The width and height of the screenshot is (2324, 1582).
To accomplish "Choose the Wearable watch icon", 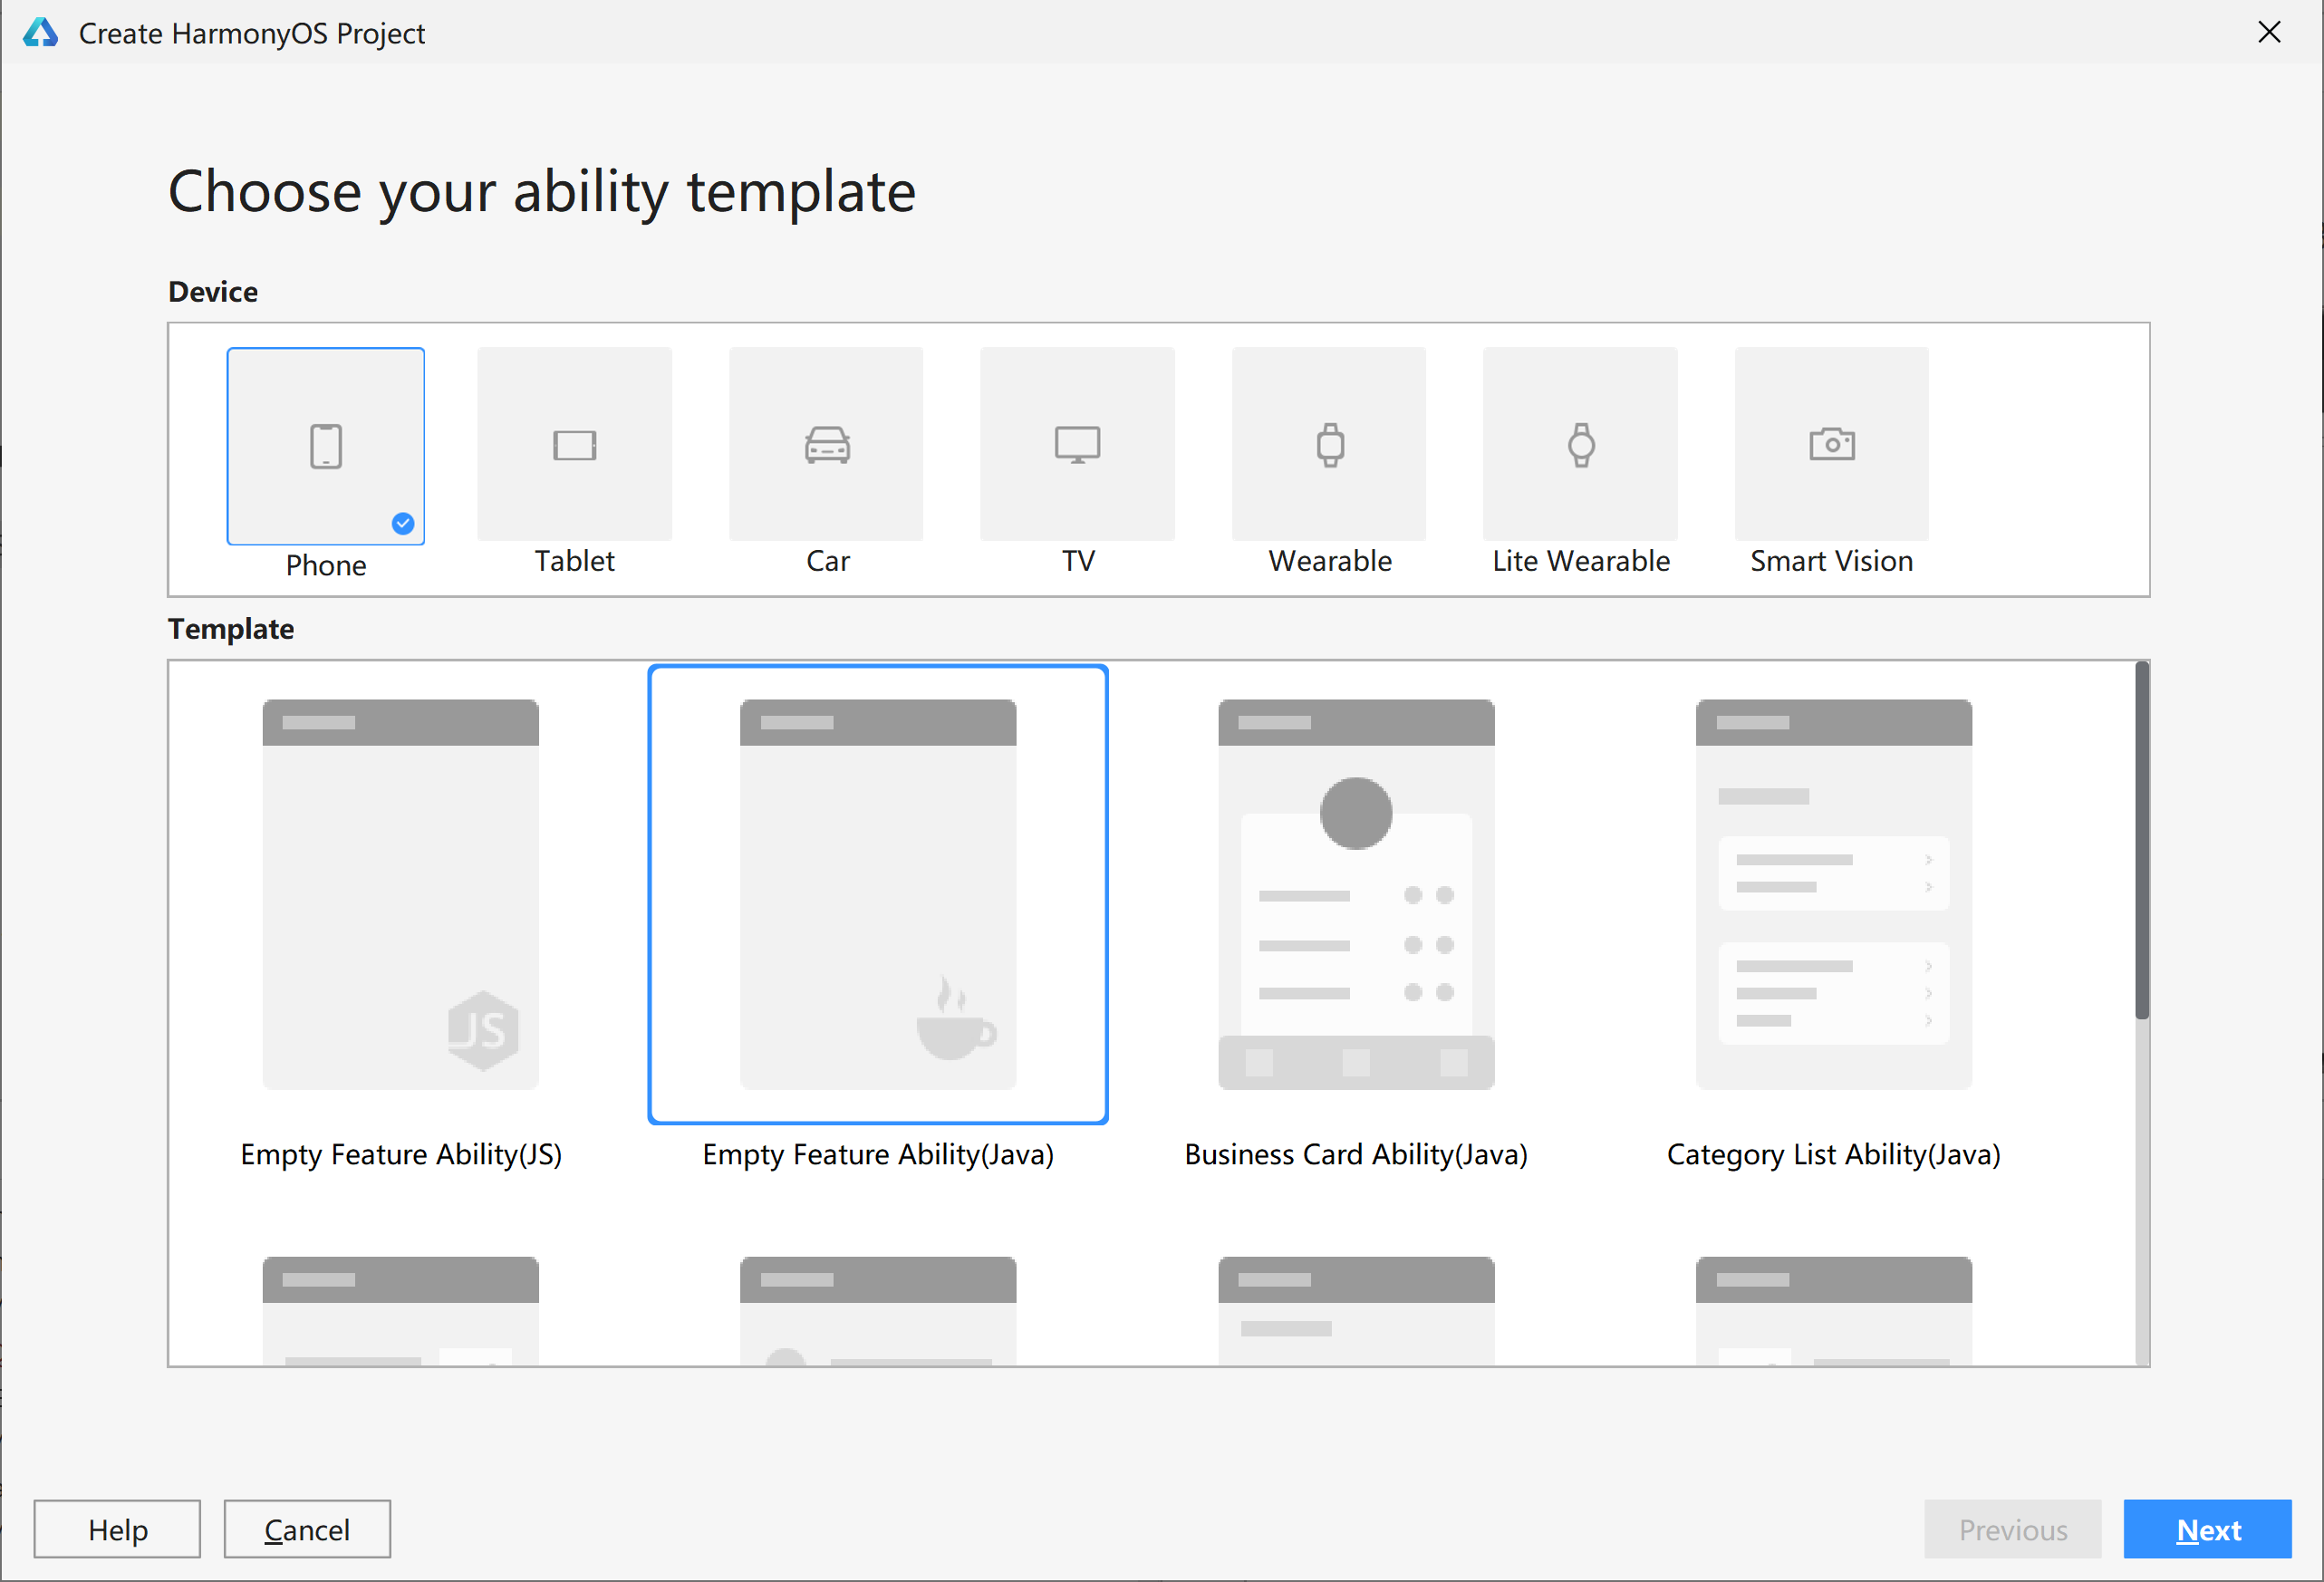I will pos(1330,444).
